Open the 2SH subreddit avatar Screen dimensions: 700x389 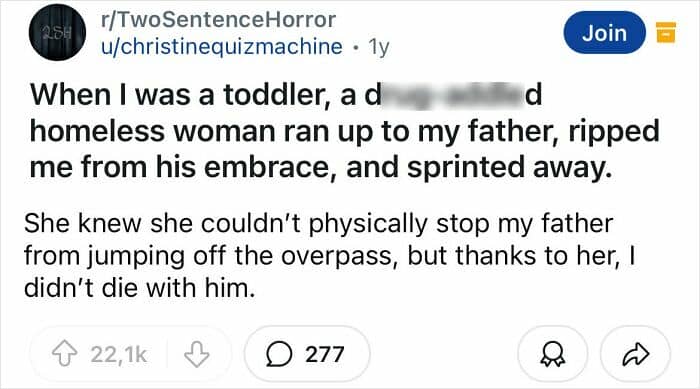(x=58, y=32)
